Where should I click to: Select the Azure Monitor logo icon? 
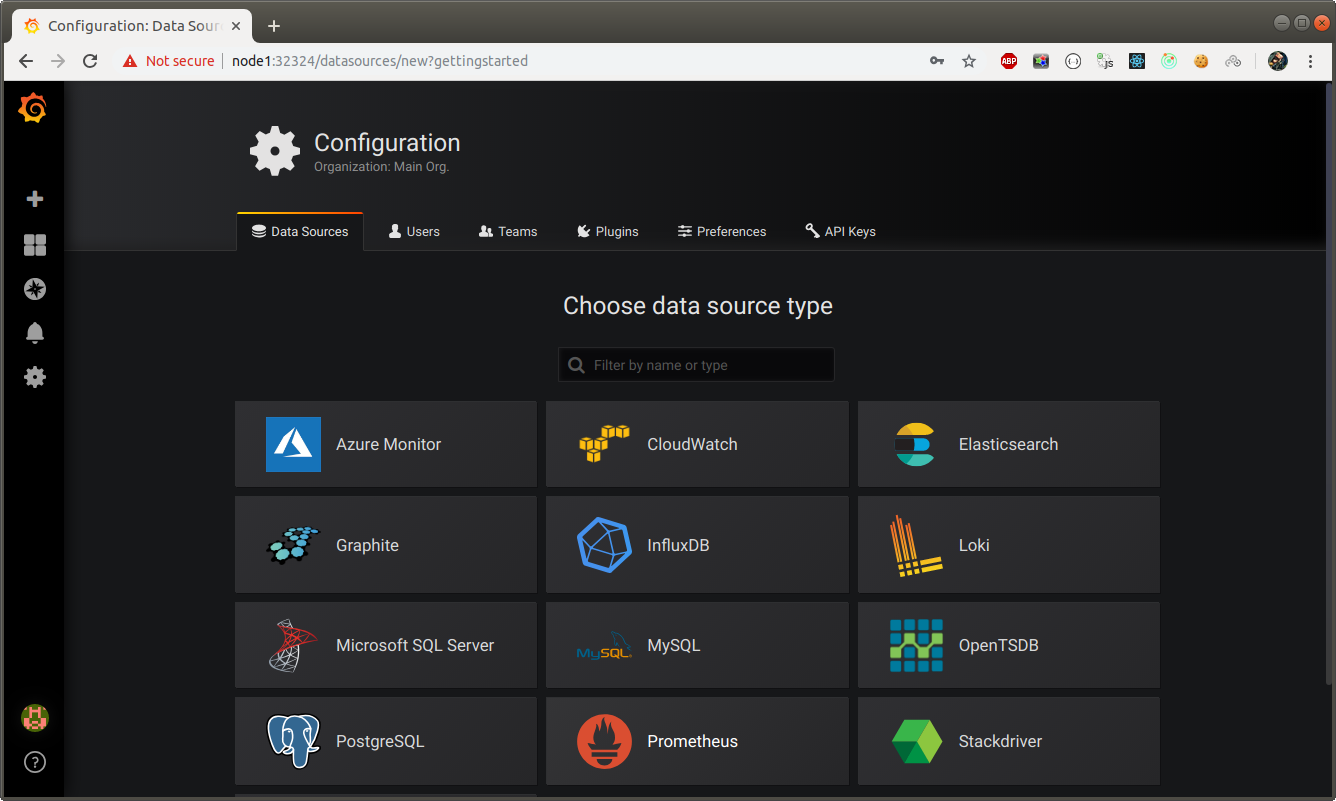[293, 444]
